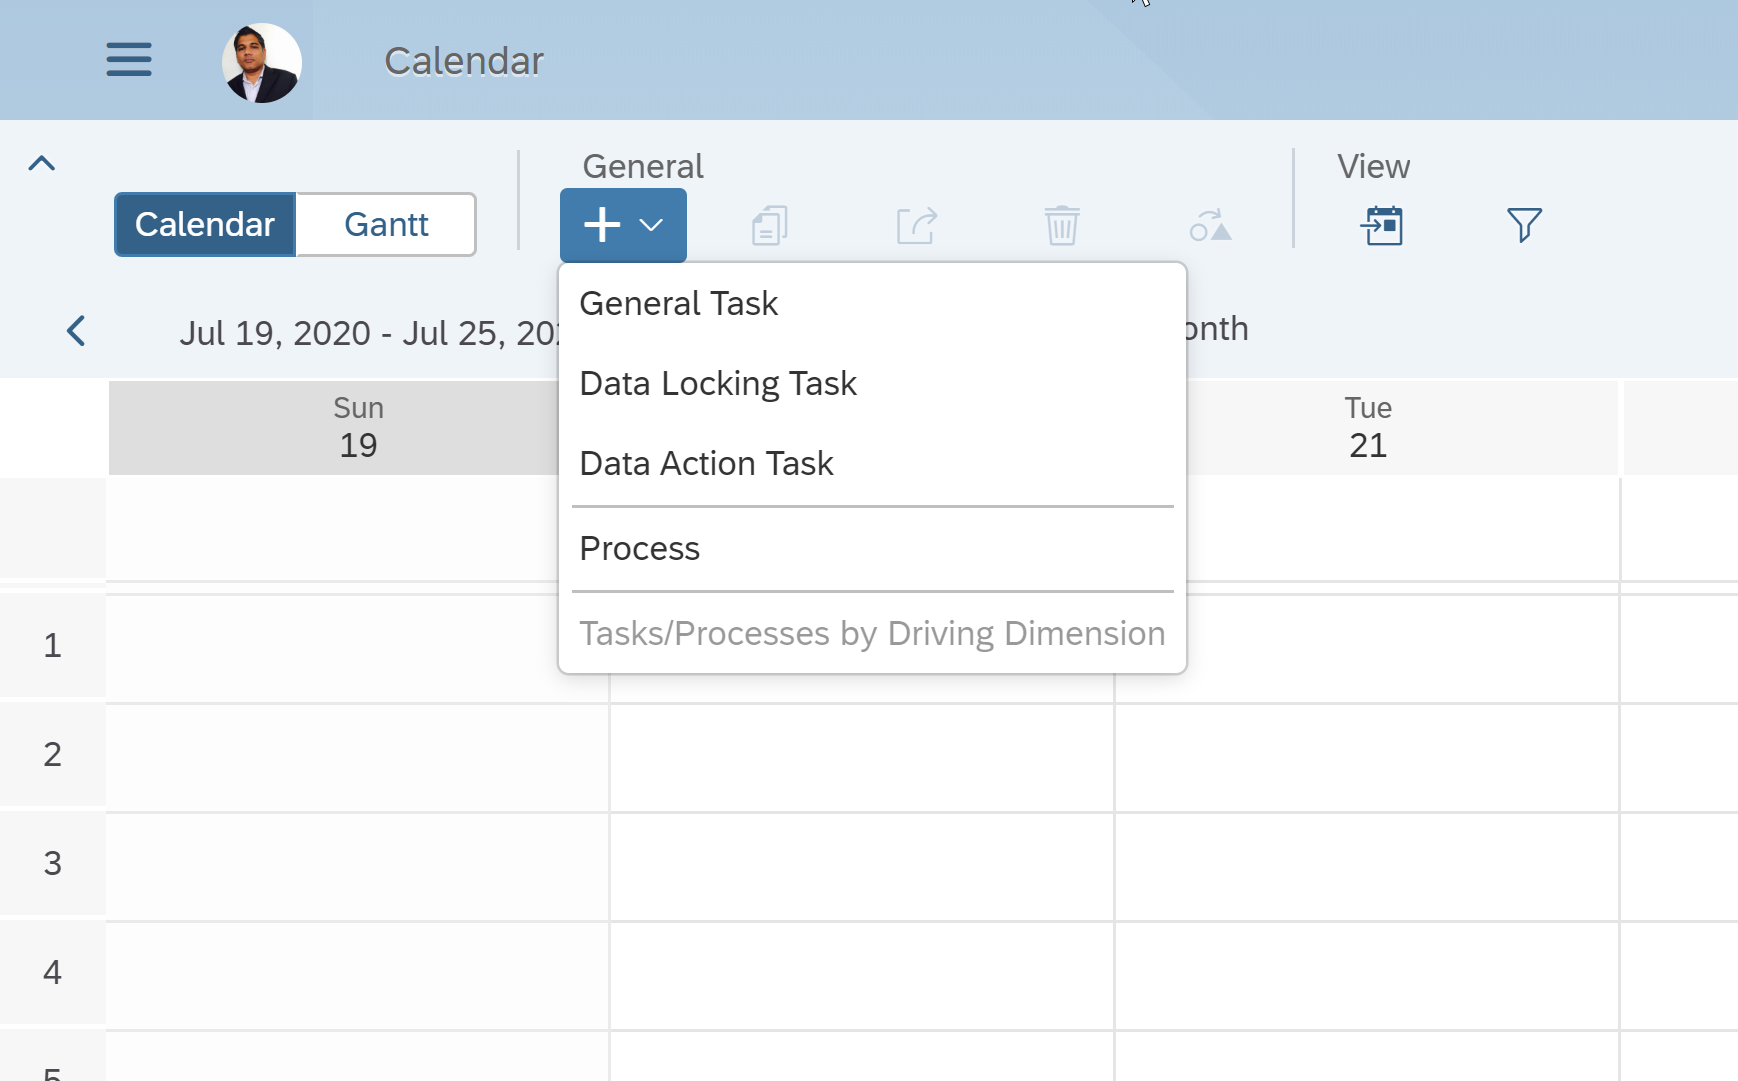Navigate to previous week with left chevron
Screen dimensions: 1738x1081
[74, 331]
